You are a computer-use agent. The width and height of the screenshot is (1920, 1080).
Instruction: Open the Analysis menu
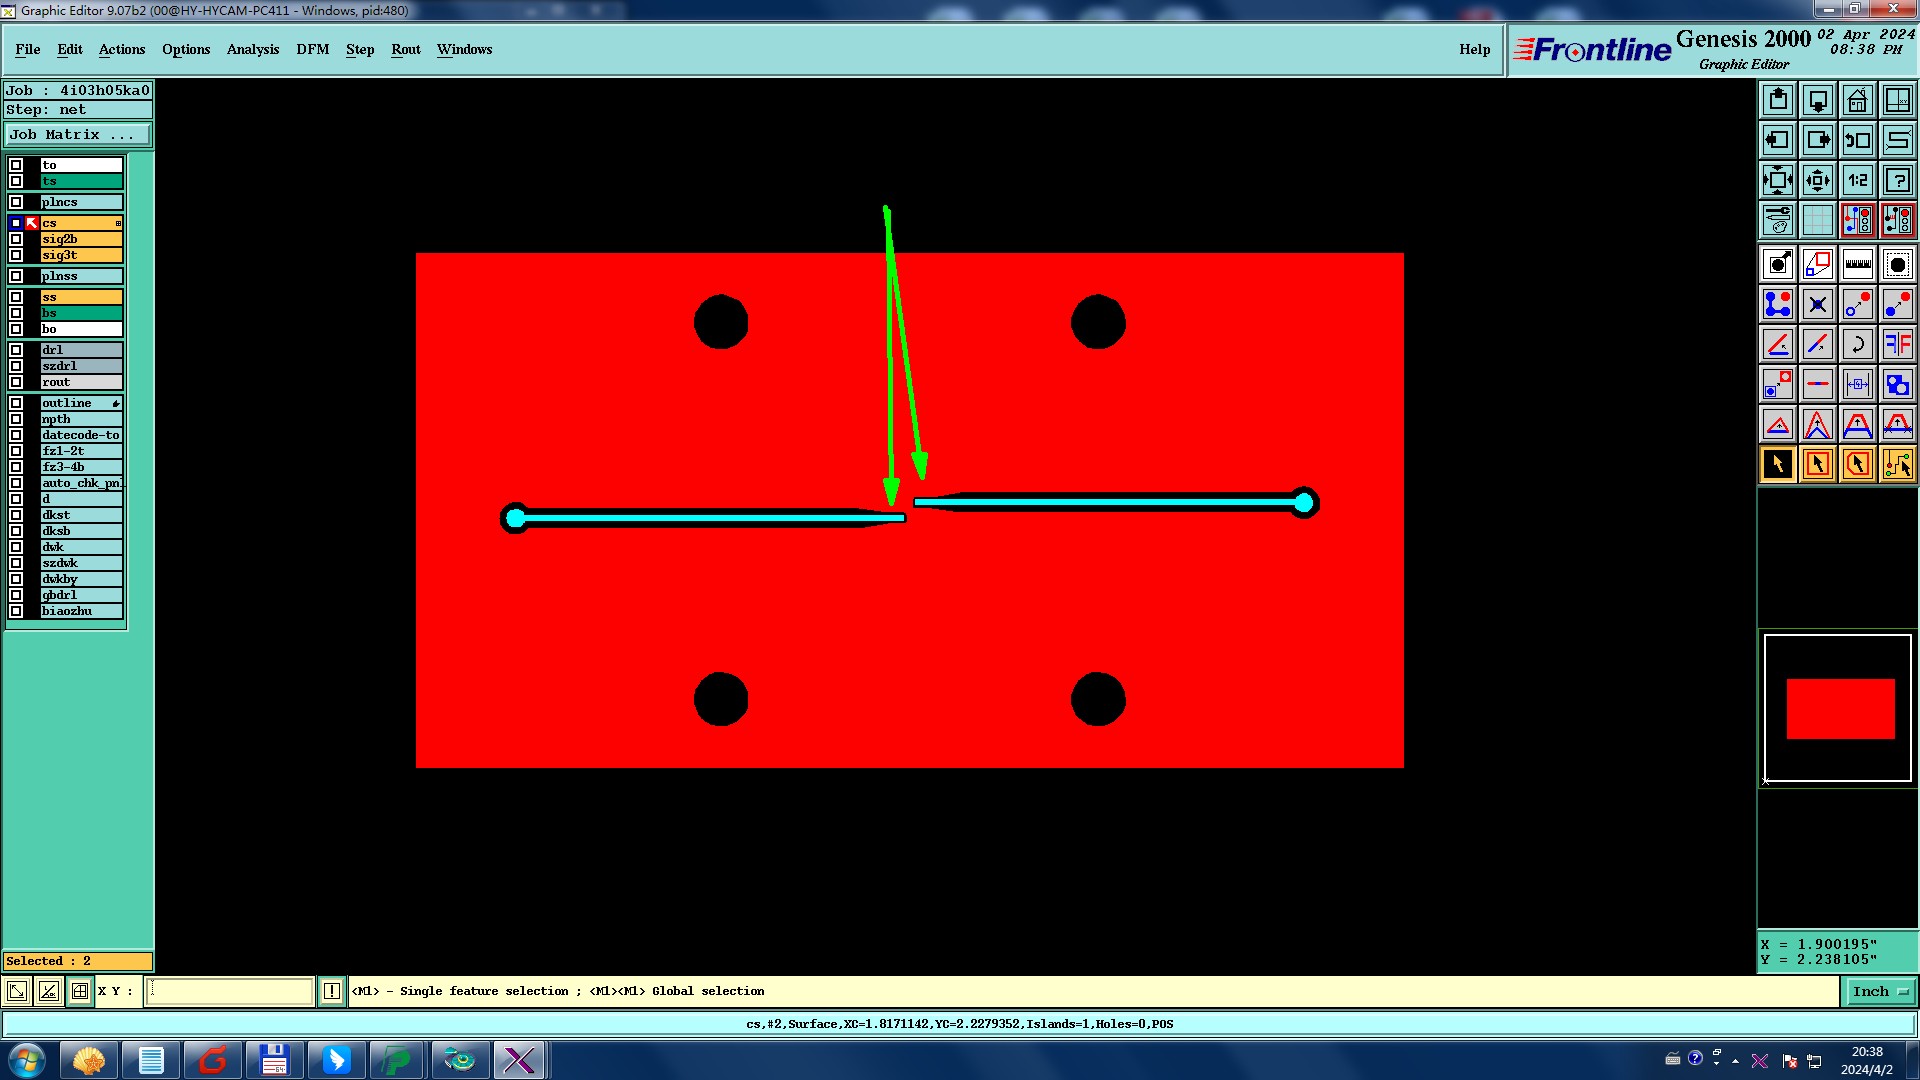click(252, 49)
